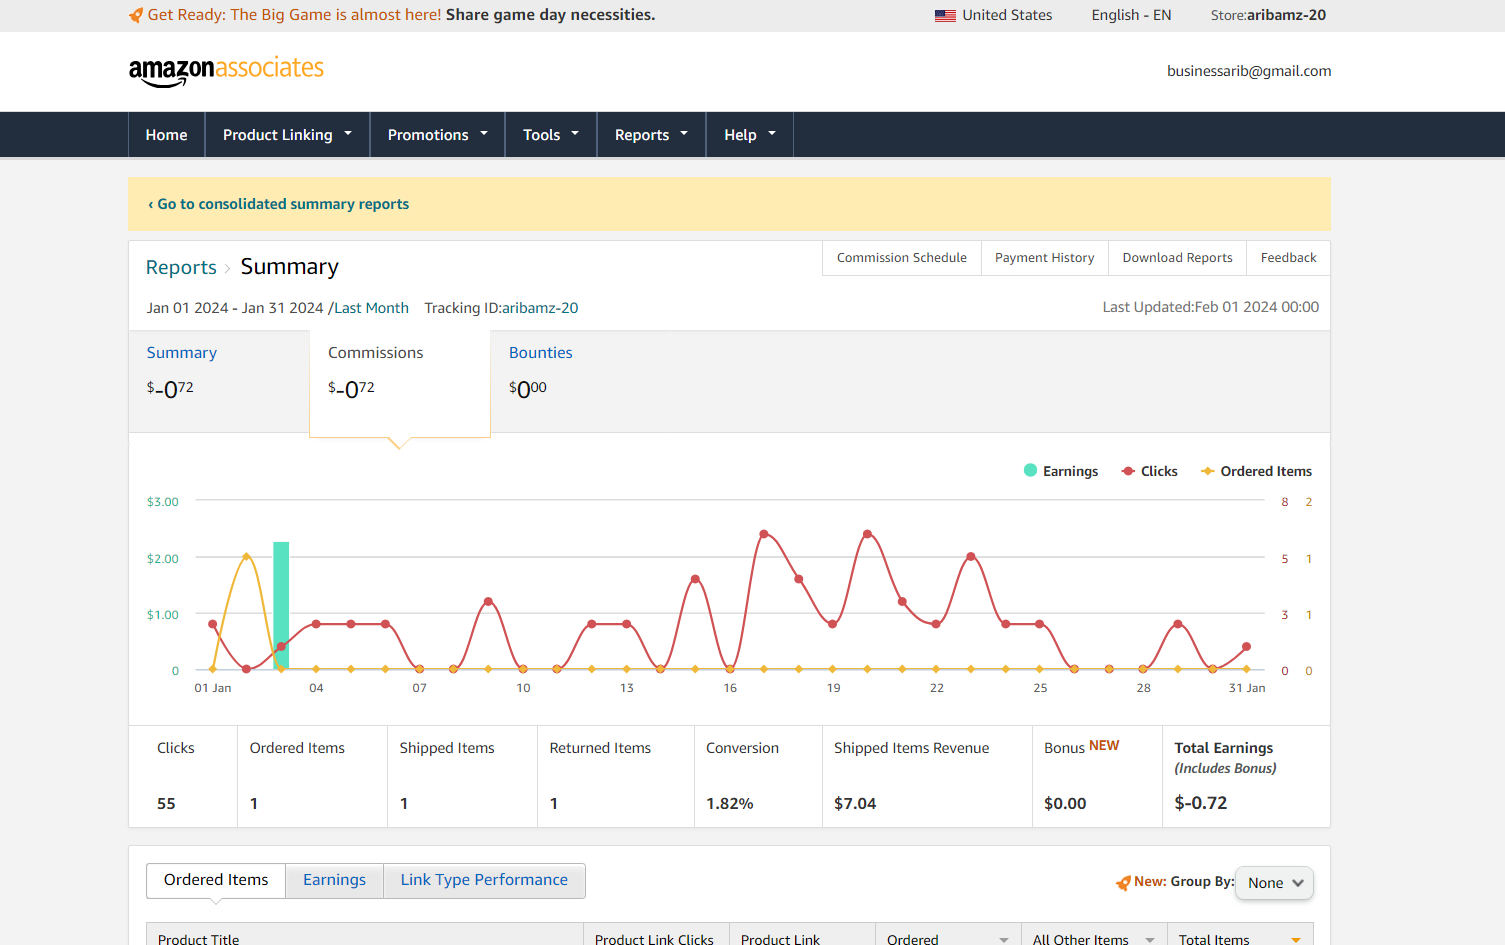Switch to the Ordered Items tab

pyautogui.click(x=216, y=880)
